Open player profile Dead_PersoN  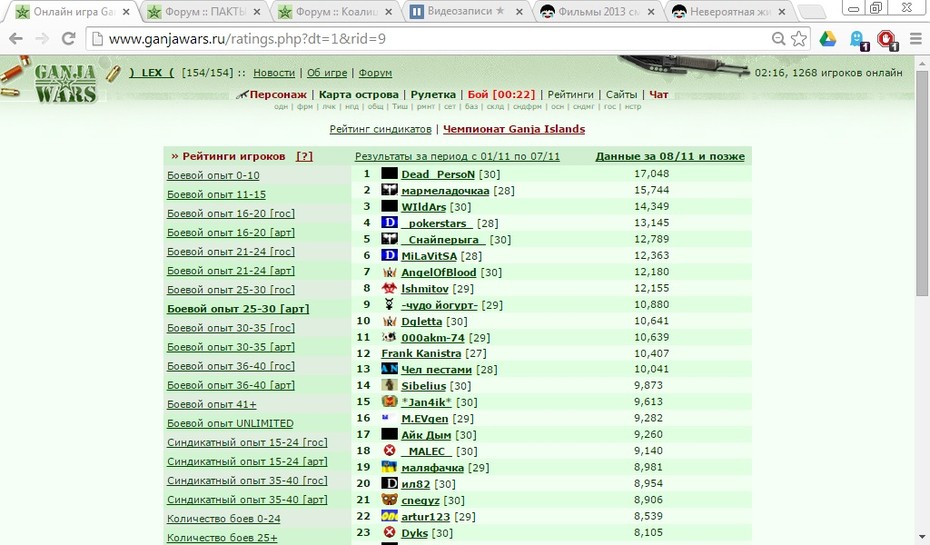(438, 174)
